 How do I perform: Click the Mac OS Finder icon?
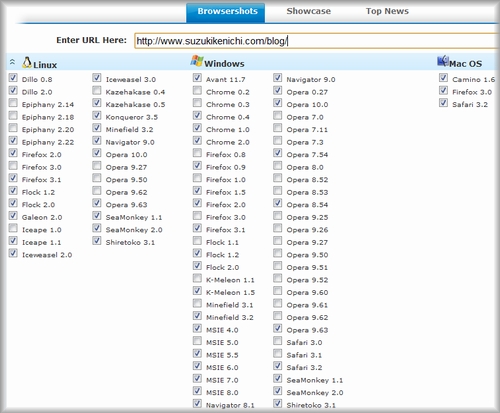click(443, 61)
